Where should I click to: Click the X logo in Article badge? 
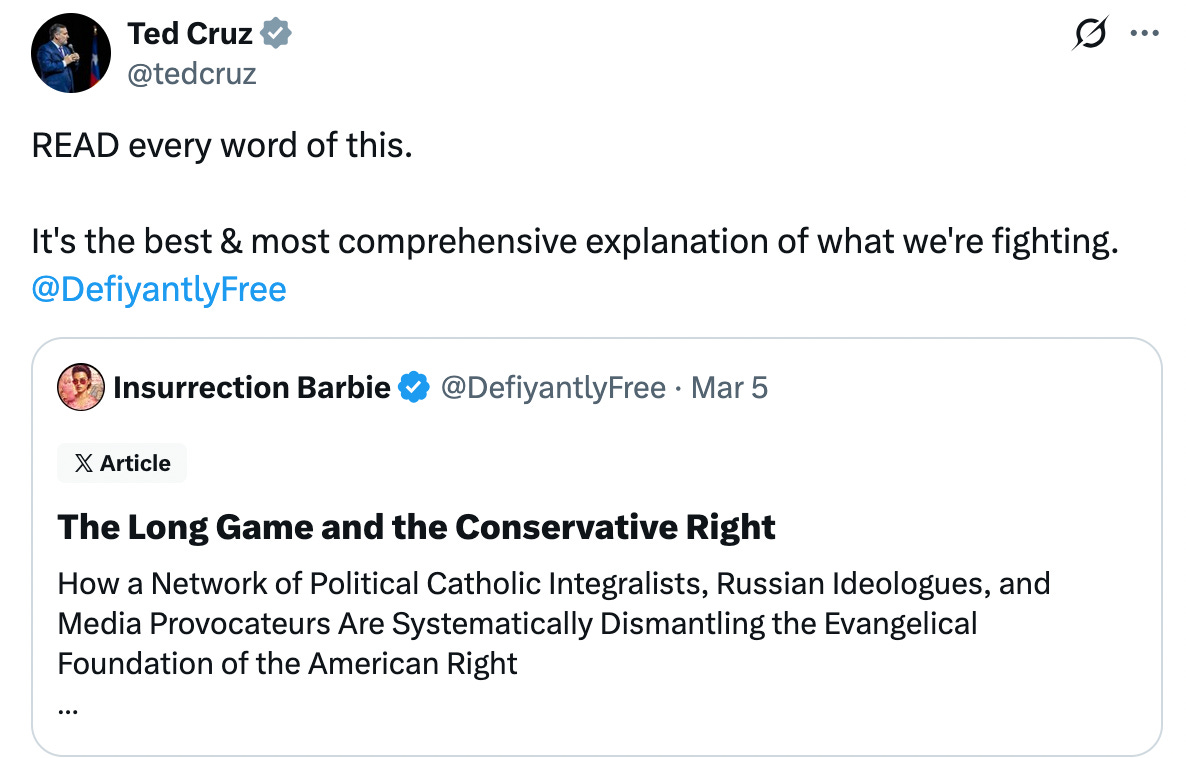84,463
